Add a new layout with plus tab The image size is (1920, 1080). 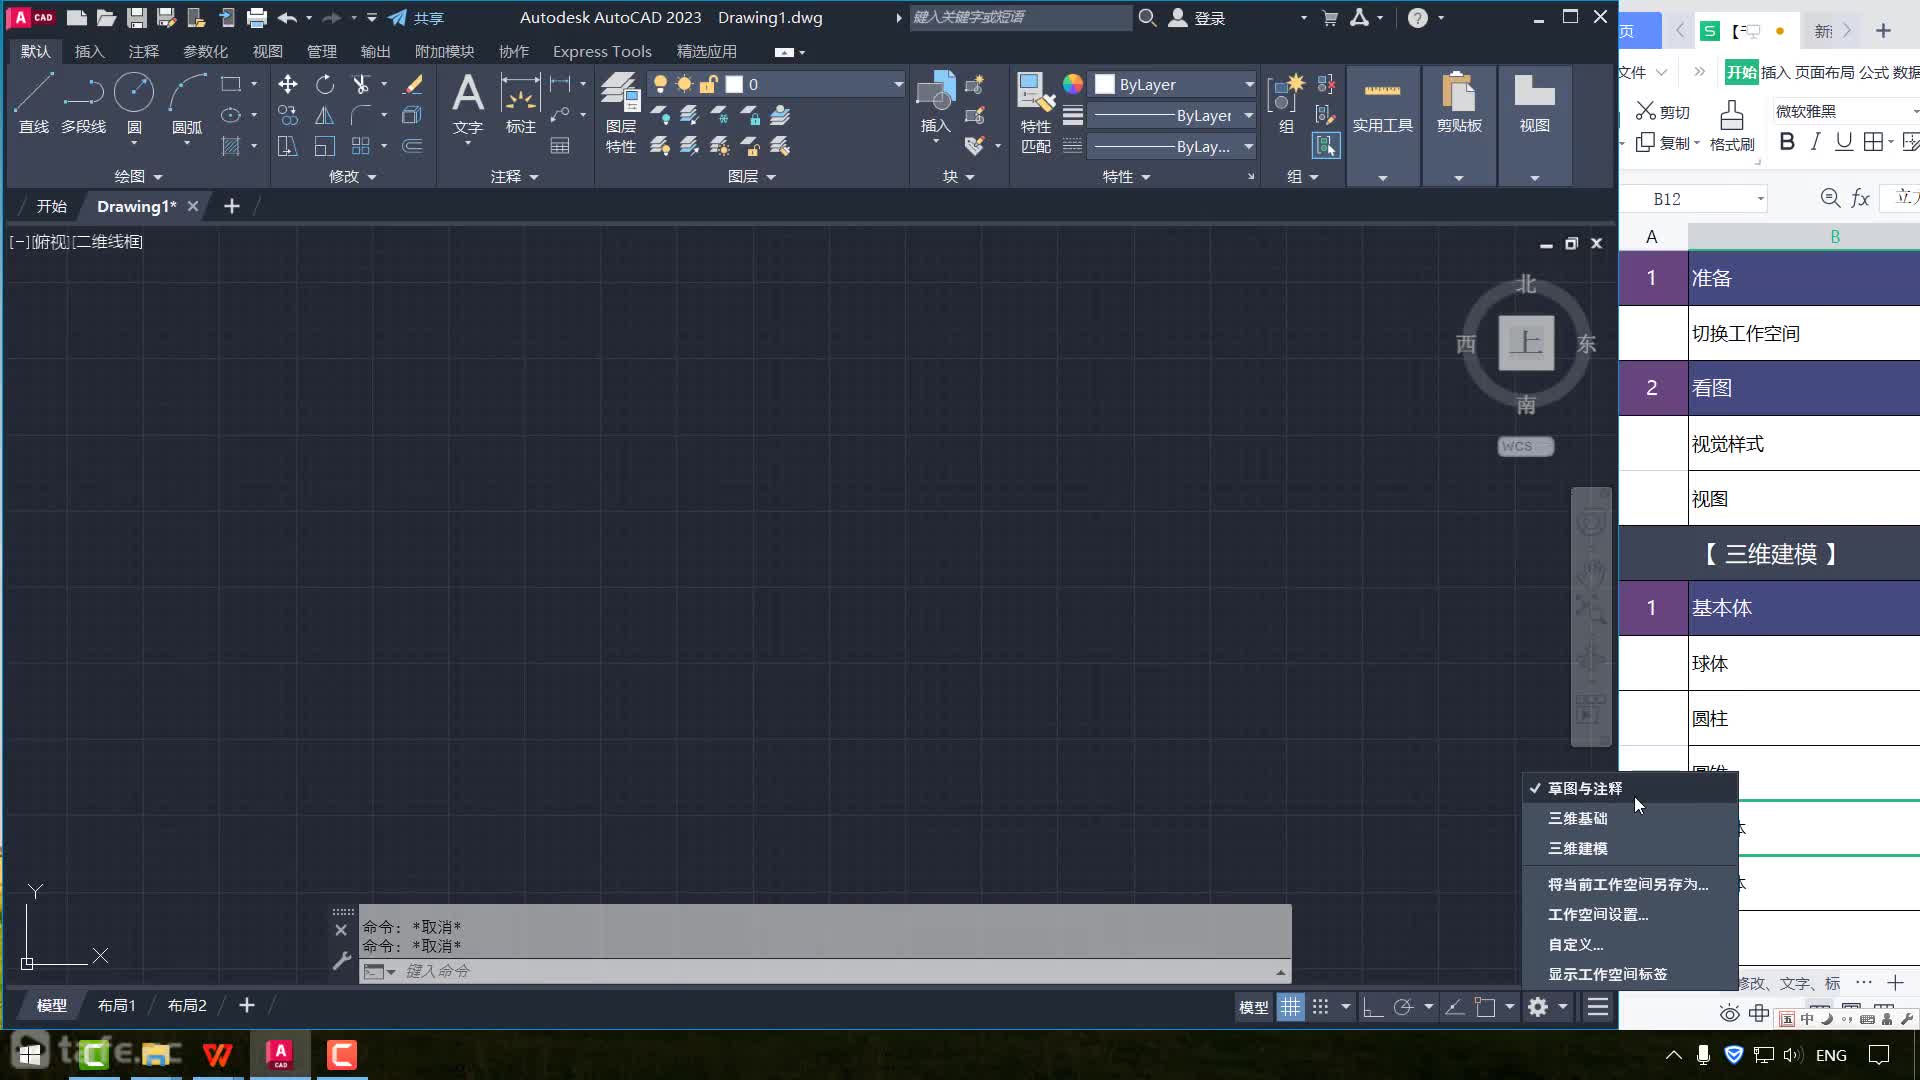pyautogui.click(x=246, y=1005)
